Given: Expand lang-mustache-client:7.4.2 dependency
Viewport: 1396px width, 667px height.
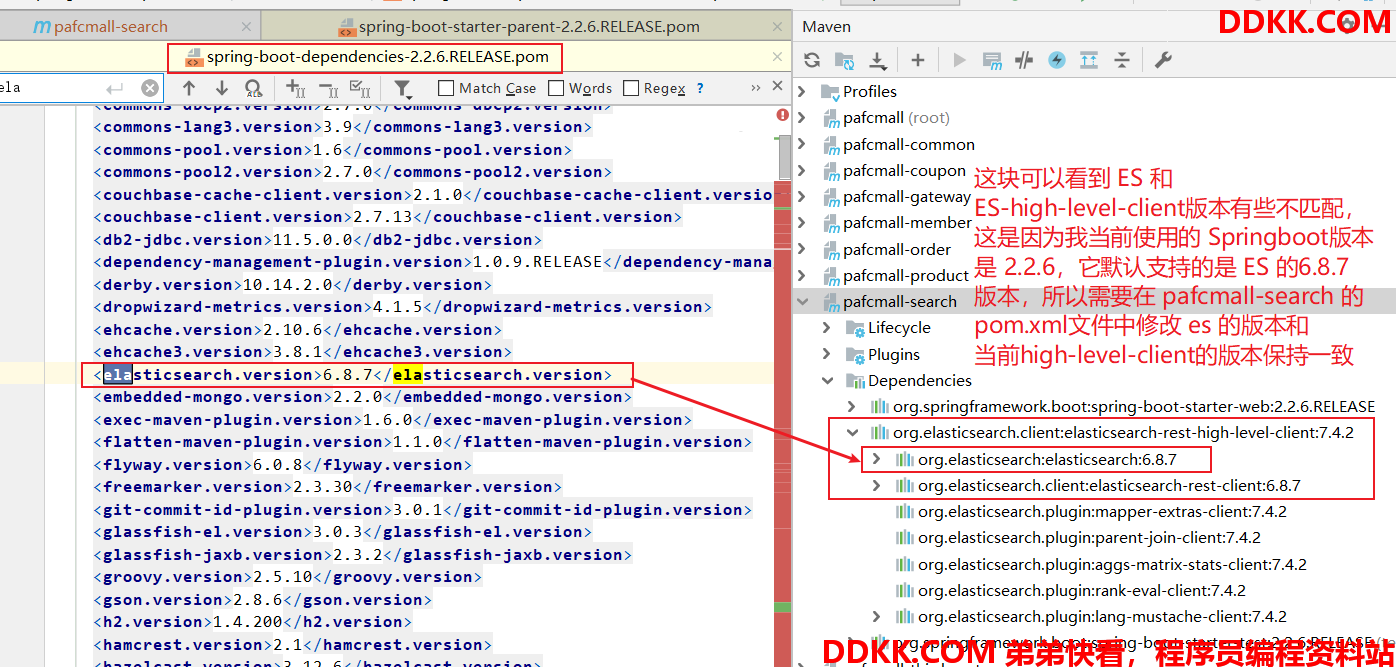Looking at the screenshot, I should pyautogui.click(x=877, y=616).
